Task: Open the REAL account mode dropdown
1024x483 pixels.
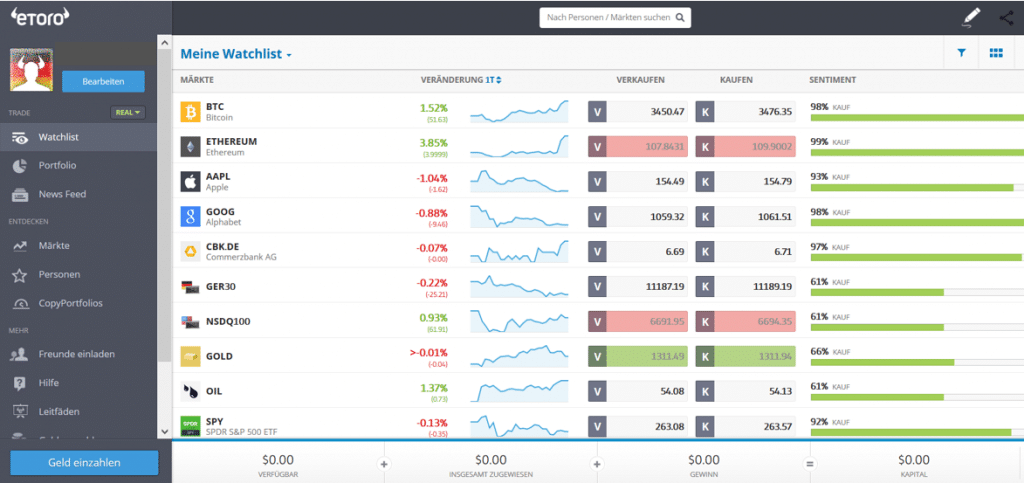Action: [128, 113]
